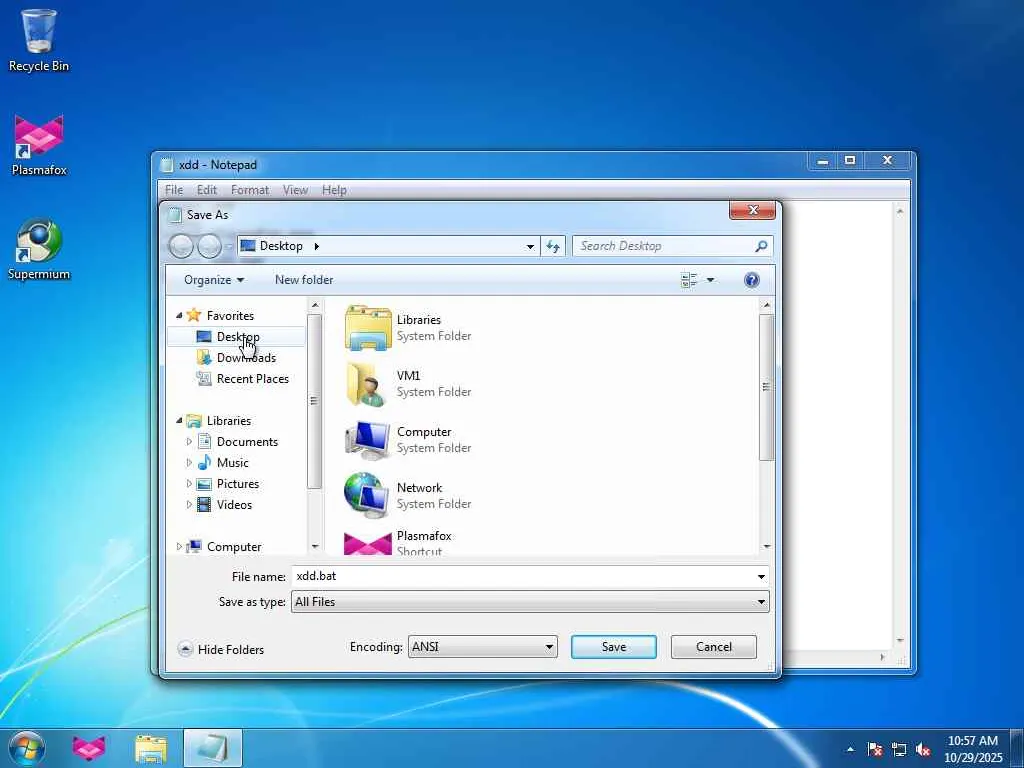The width and height of the screenshot is (1024, 768).
Task: Select the Supermium desktop shortcut
Action: 39,249
